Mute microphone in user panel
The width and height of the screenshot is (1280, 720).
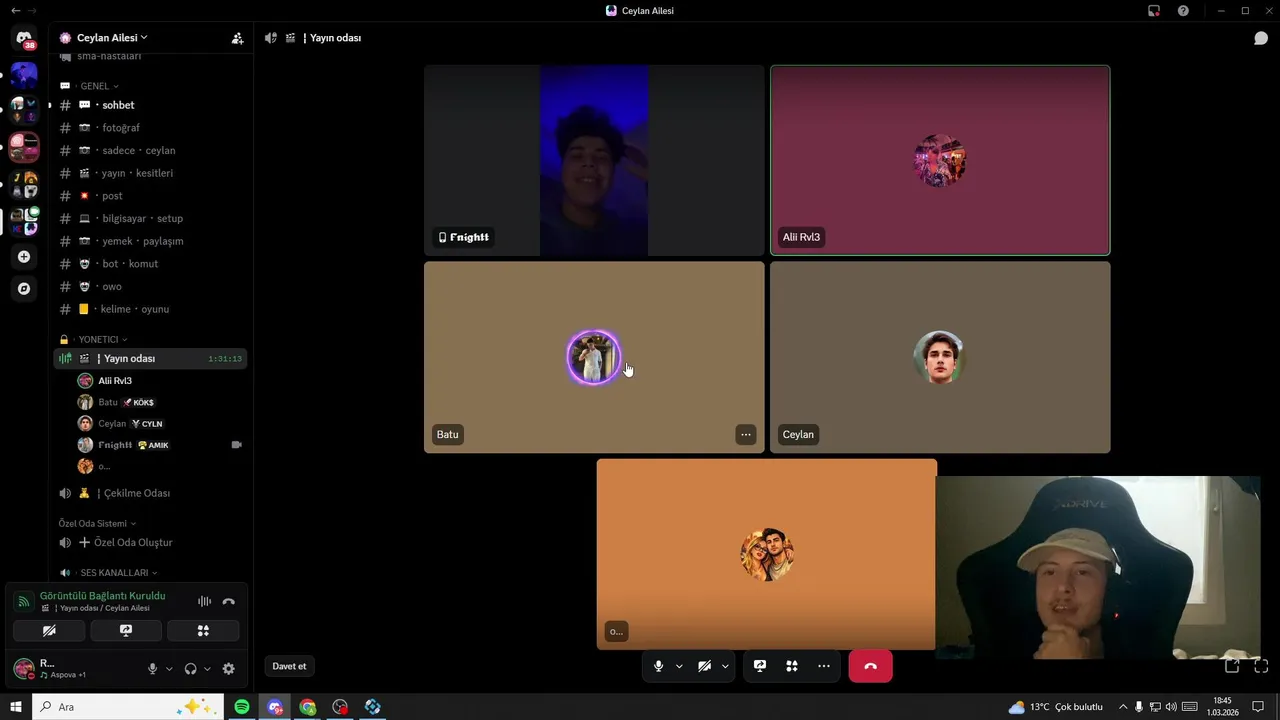point(152,669)
